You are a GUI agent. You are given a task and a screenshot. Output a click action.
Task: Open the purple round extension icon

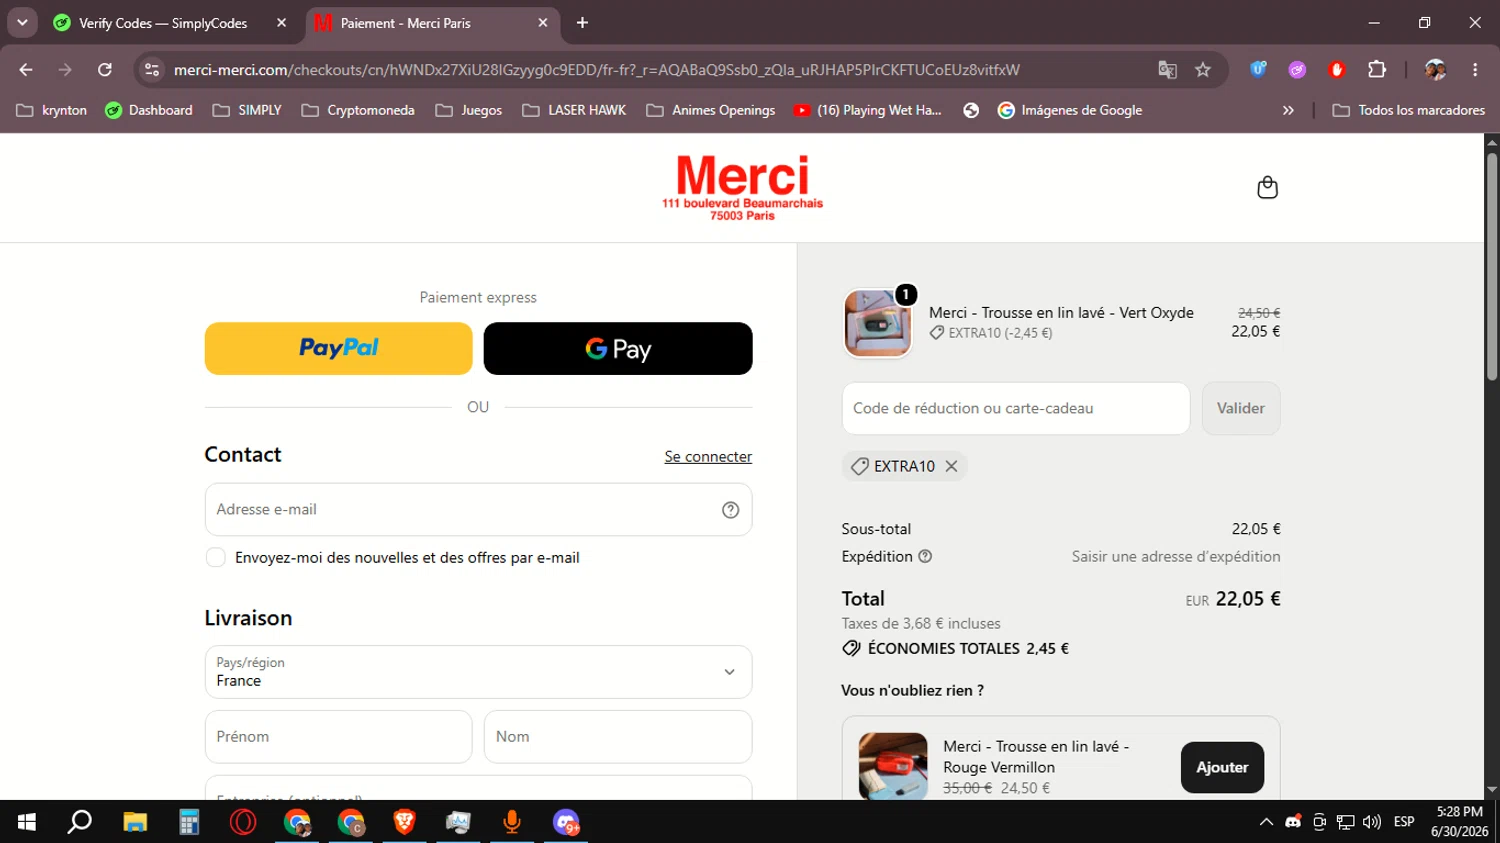click(1297, 70)
